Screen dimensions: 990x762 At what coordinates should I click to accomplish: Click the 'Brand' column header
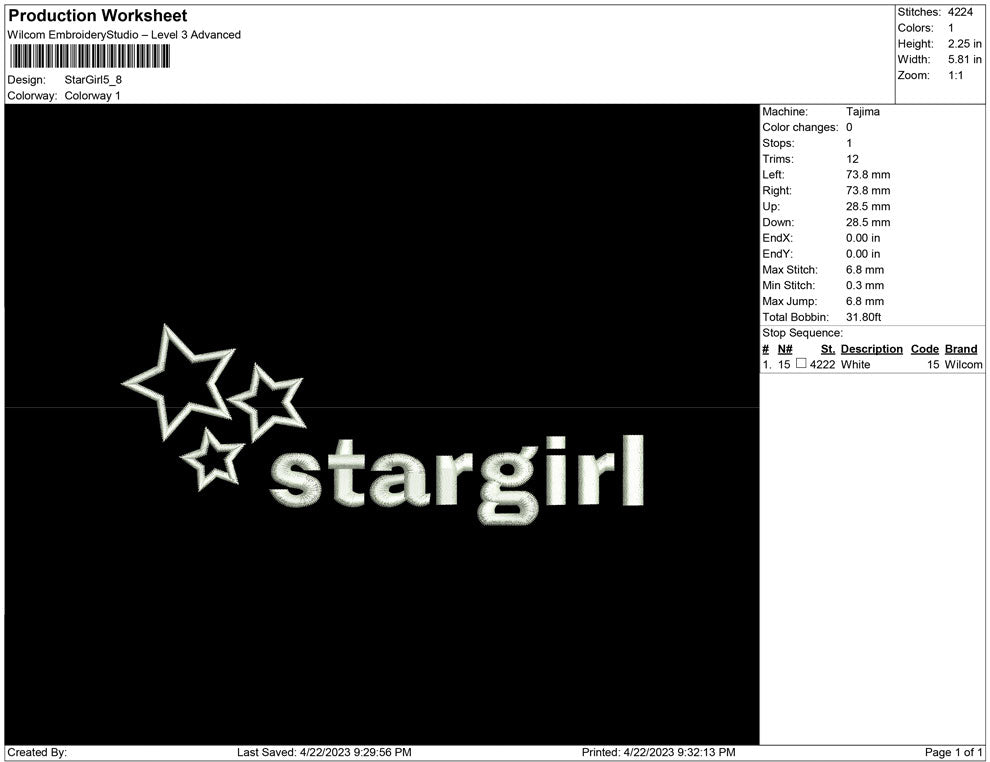point(961,349)
